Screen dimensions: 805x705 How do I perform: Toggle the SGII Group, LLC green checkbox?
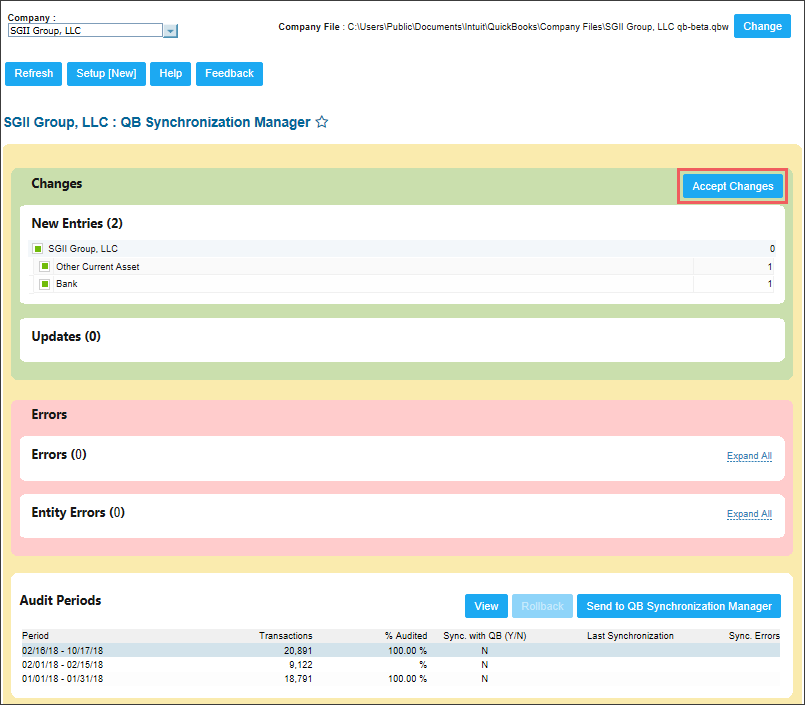(37, 249)
